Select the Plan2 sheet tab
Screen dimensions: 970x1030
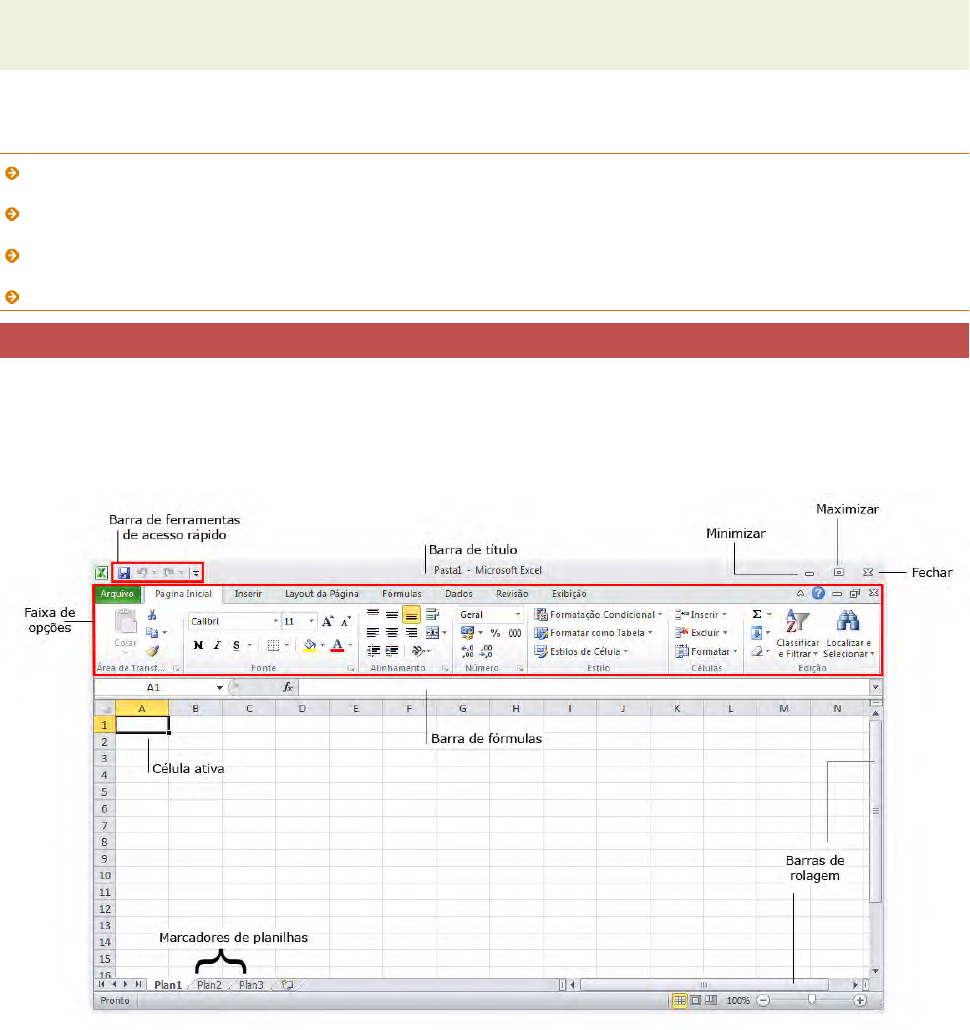(210, 985)
